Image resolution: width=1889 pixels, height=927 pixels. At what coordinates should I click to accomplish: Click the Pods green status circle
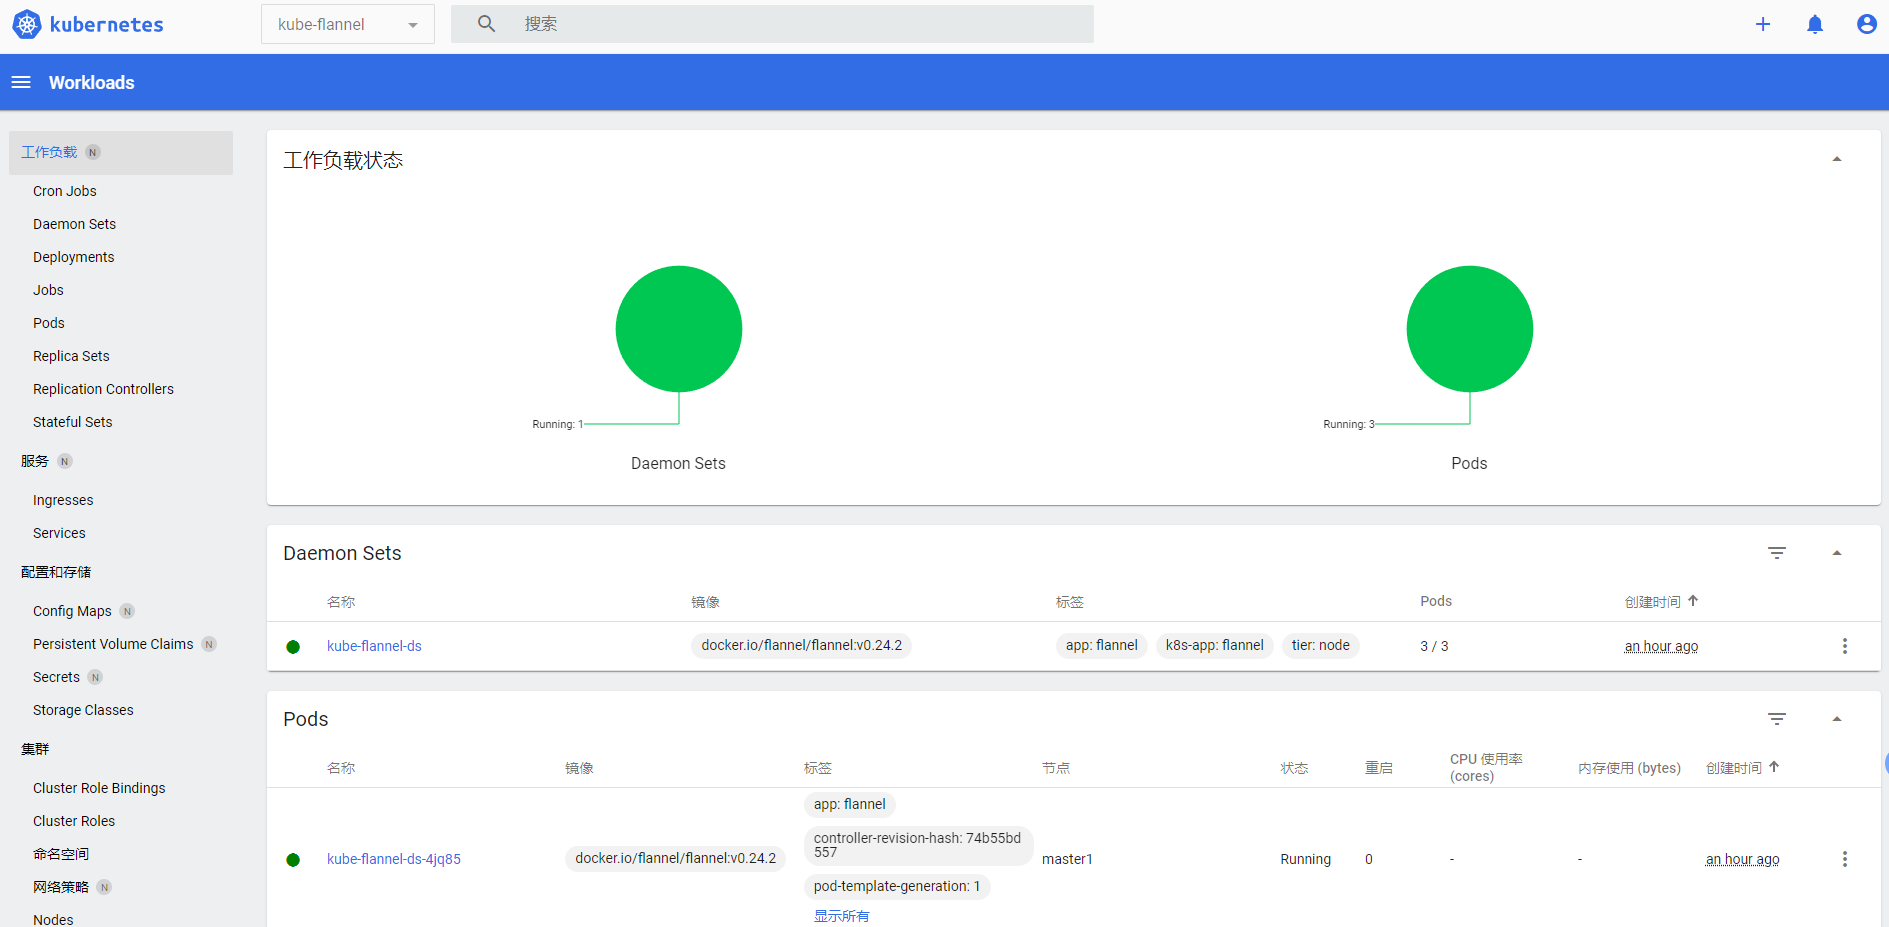click(x=1470, y=329)
